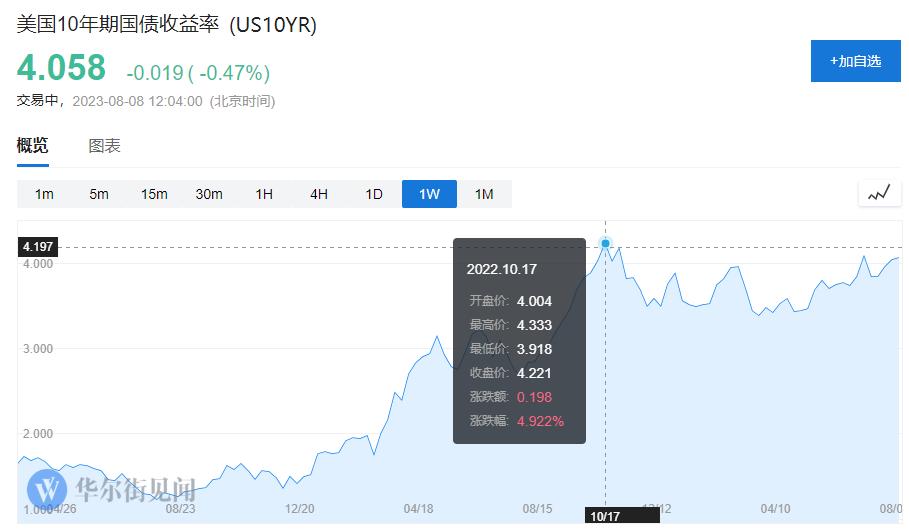This screenshot has width=909, height=529.
Task: Set chart period to 1H
Action: [x=264, y=194]
